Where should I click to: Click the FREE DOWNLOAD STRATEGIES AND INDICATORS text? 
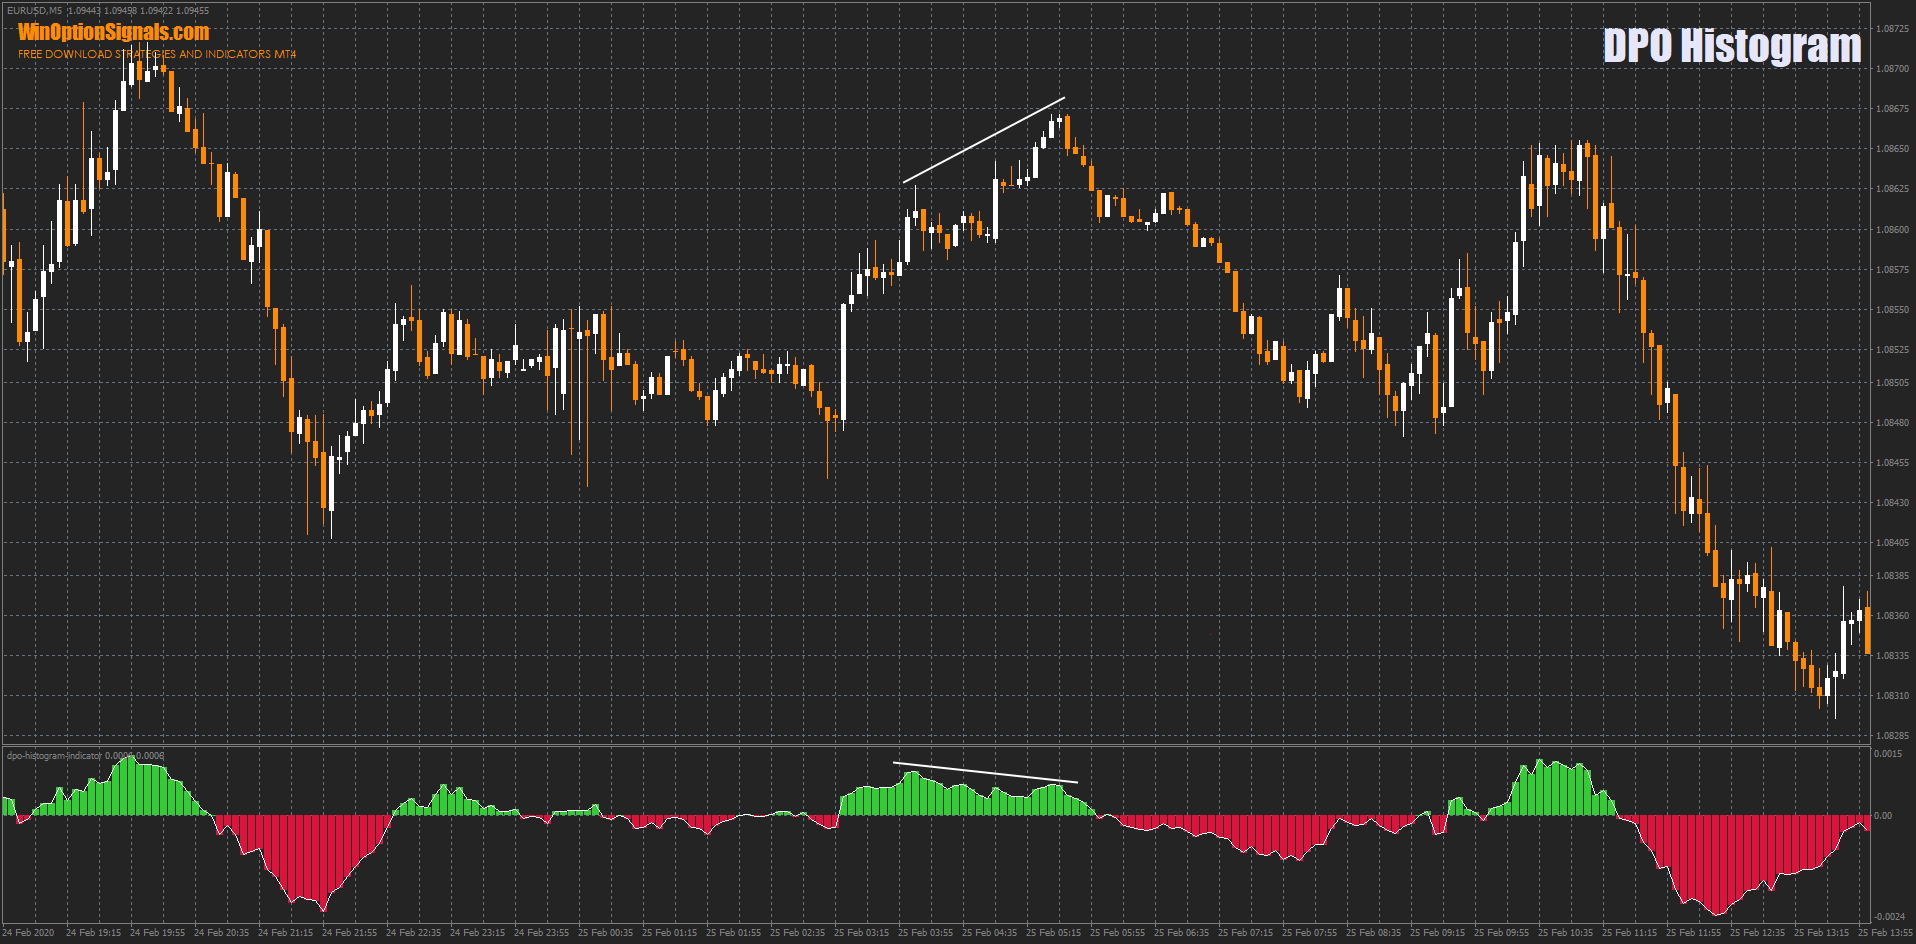tap(157, 54)
